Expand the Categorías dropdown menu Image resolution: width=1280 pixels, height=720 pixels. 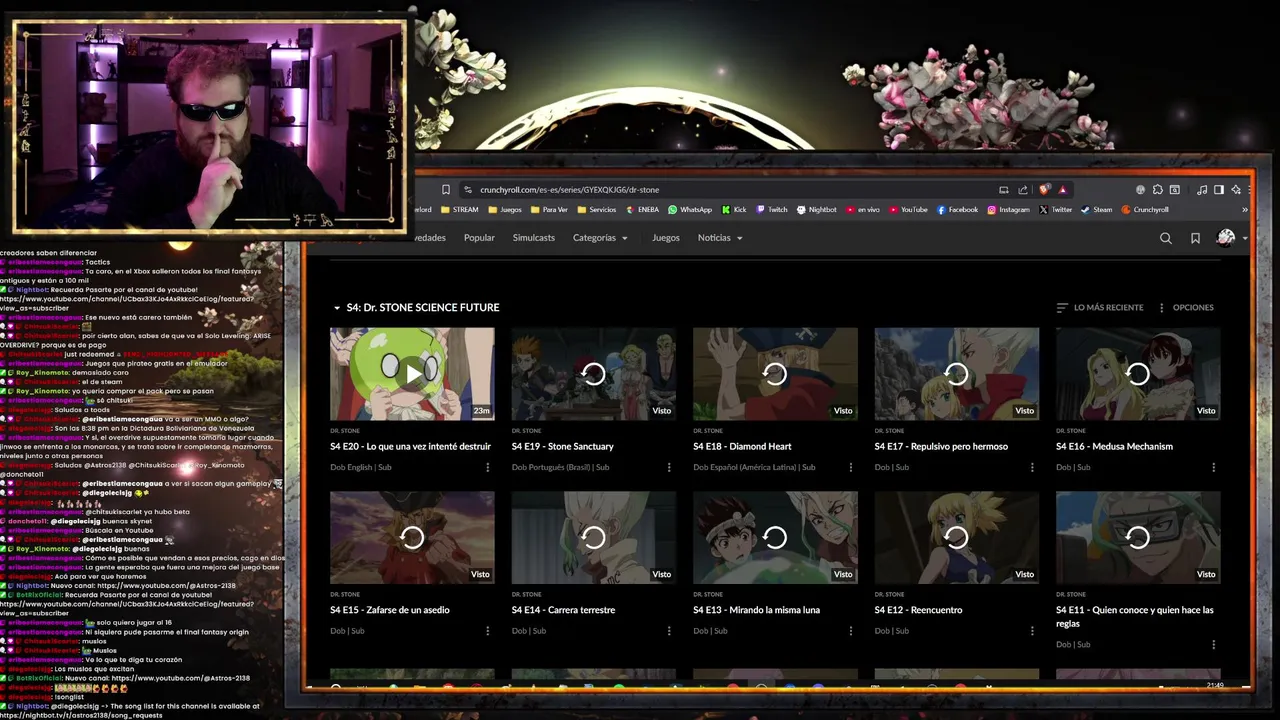click(x=600, y=238)
